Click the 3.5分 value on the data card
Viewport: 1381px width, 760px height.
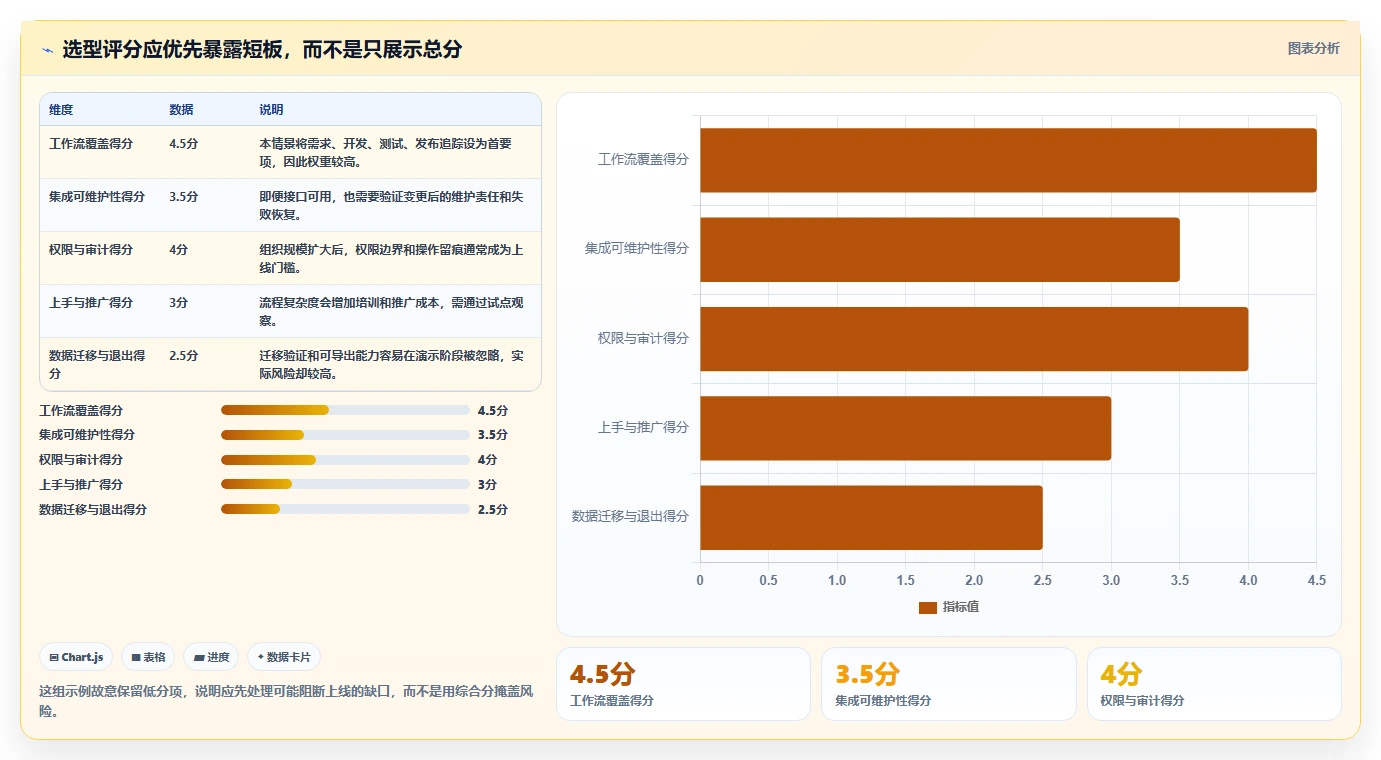(x=868, y=675)
